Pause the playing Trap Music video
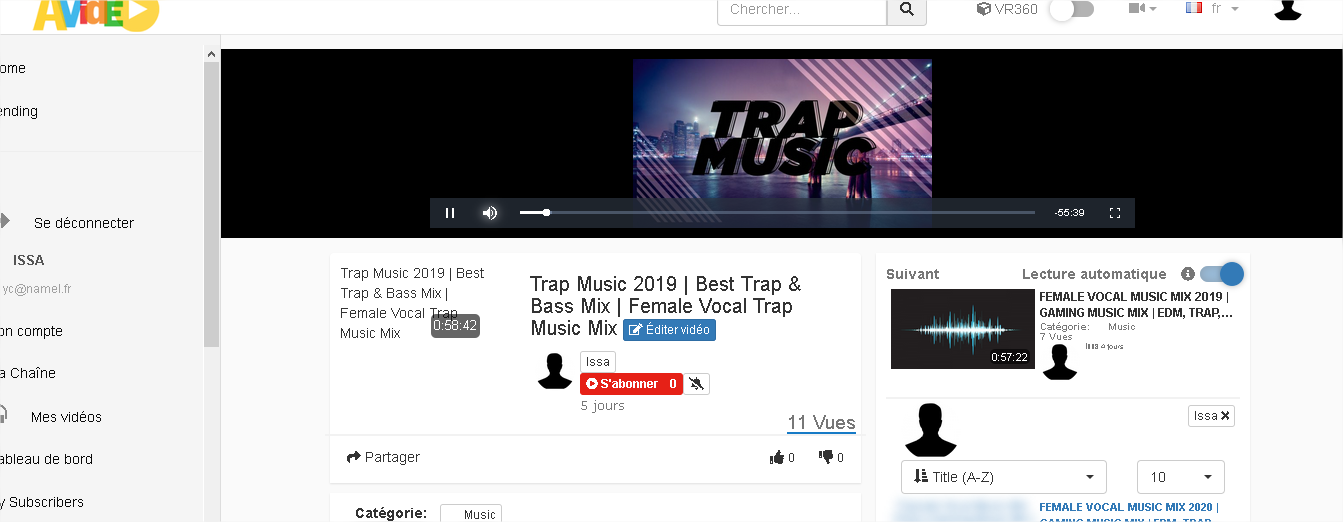Image resolution: width=1343 pixels, height=522 pixels. 450,213
